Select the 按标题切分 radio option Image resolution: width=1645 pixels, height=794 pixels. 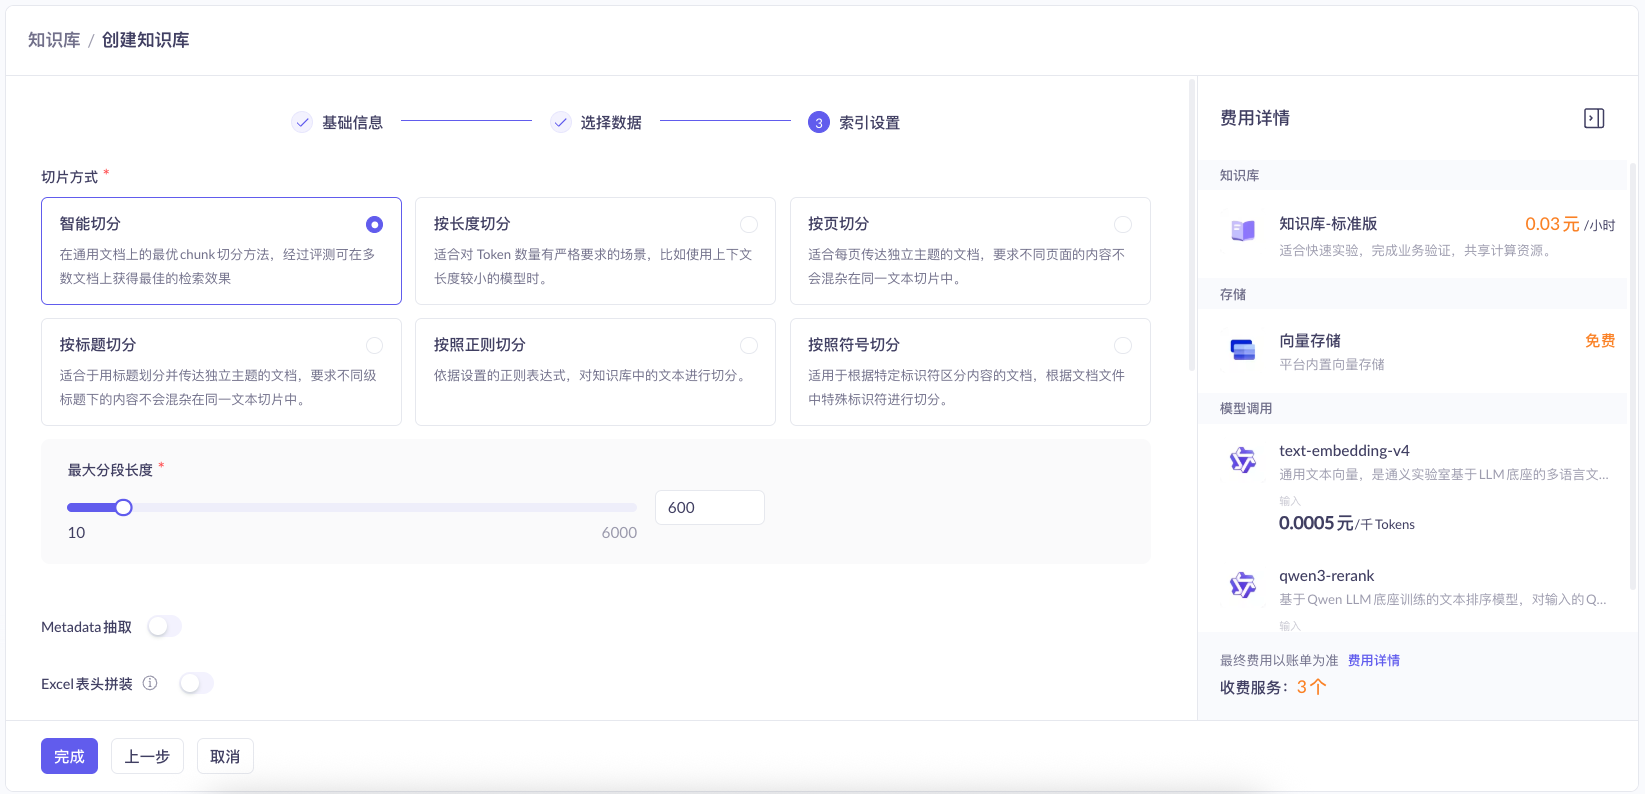[x=374, y=345]
